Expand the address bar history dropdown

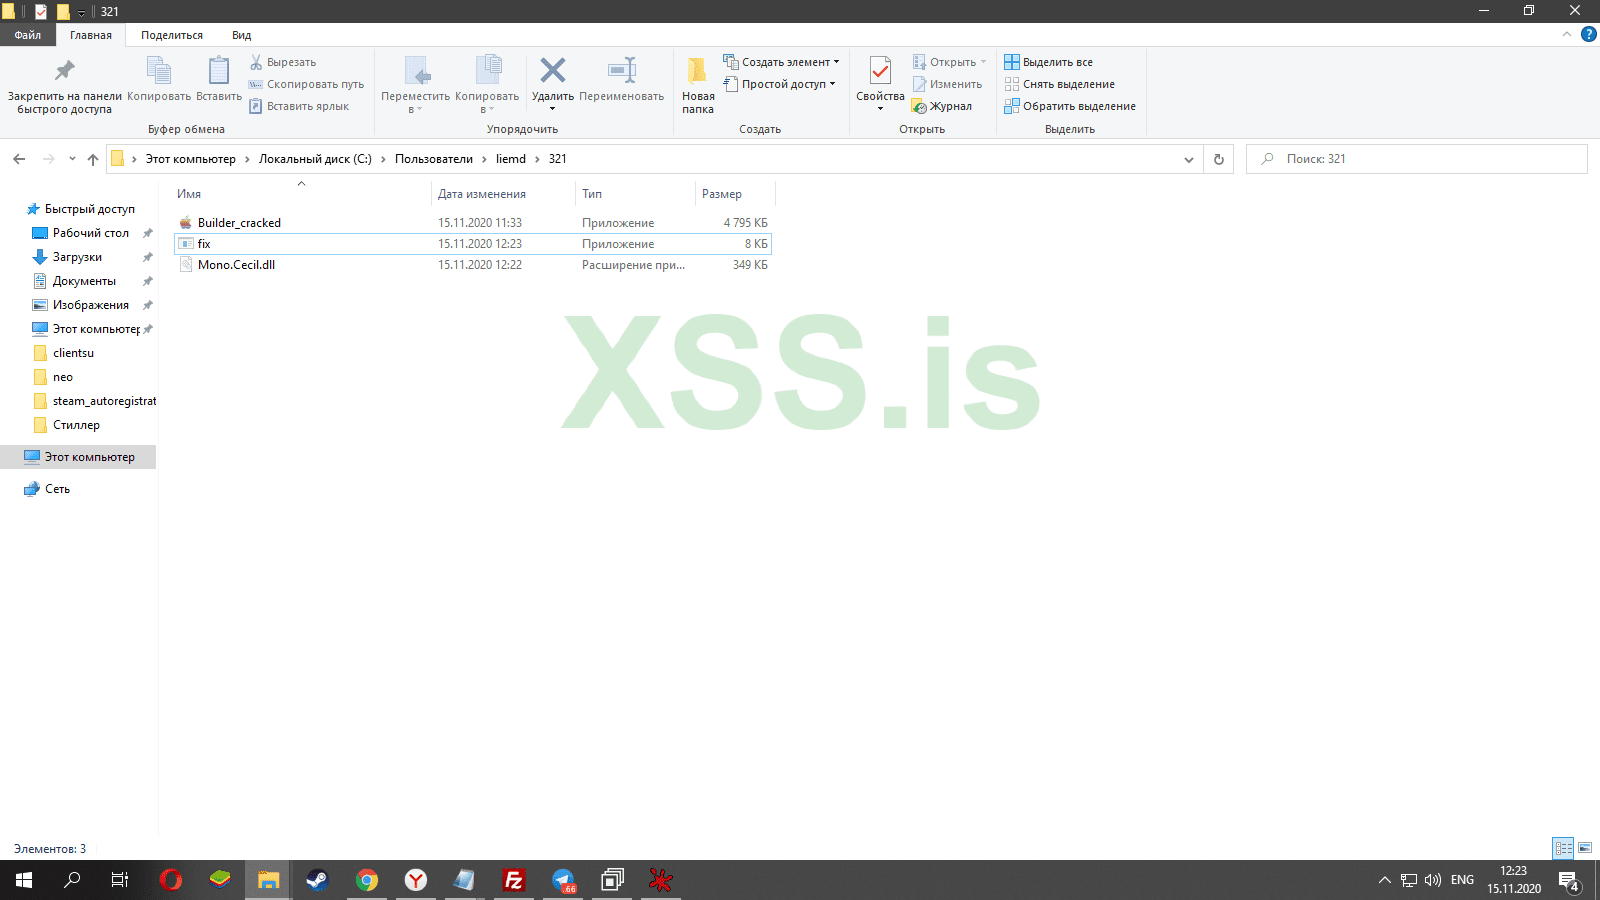click(1188, 159)
